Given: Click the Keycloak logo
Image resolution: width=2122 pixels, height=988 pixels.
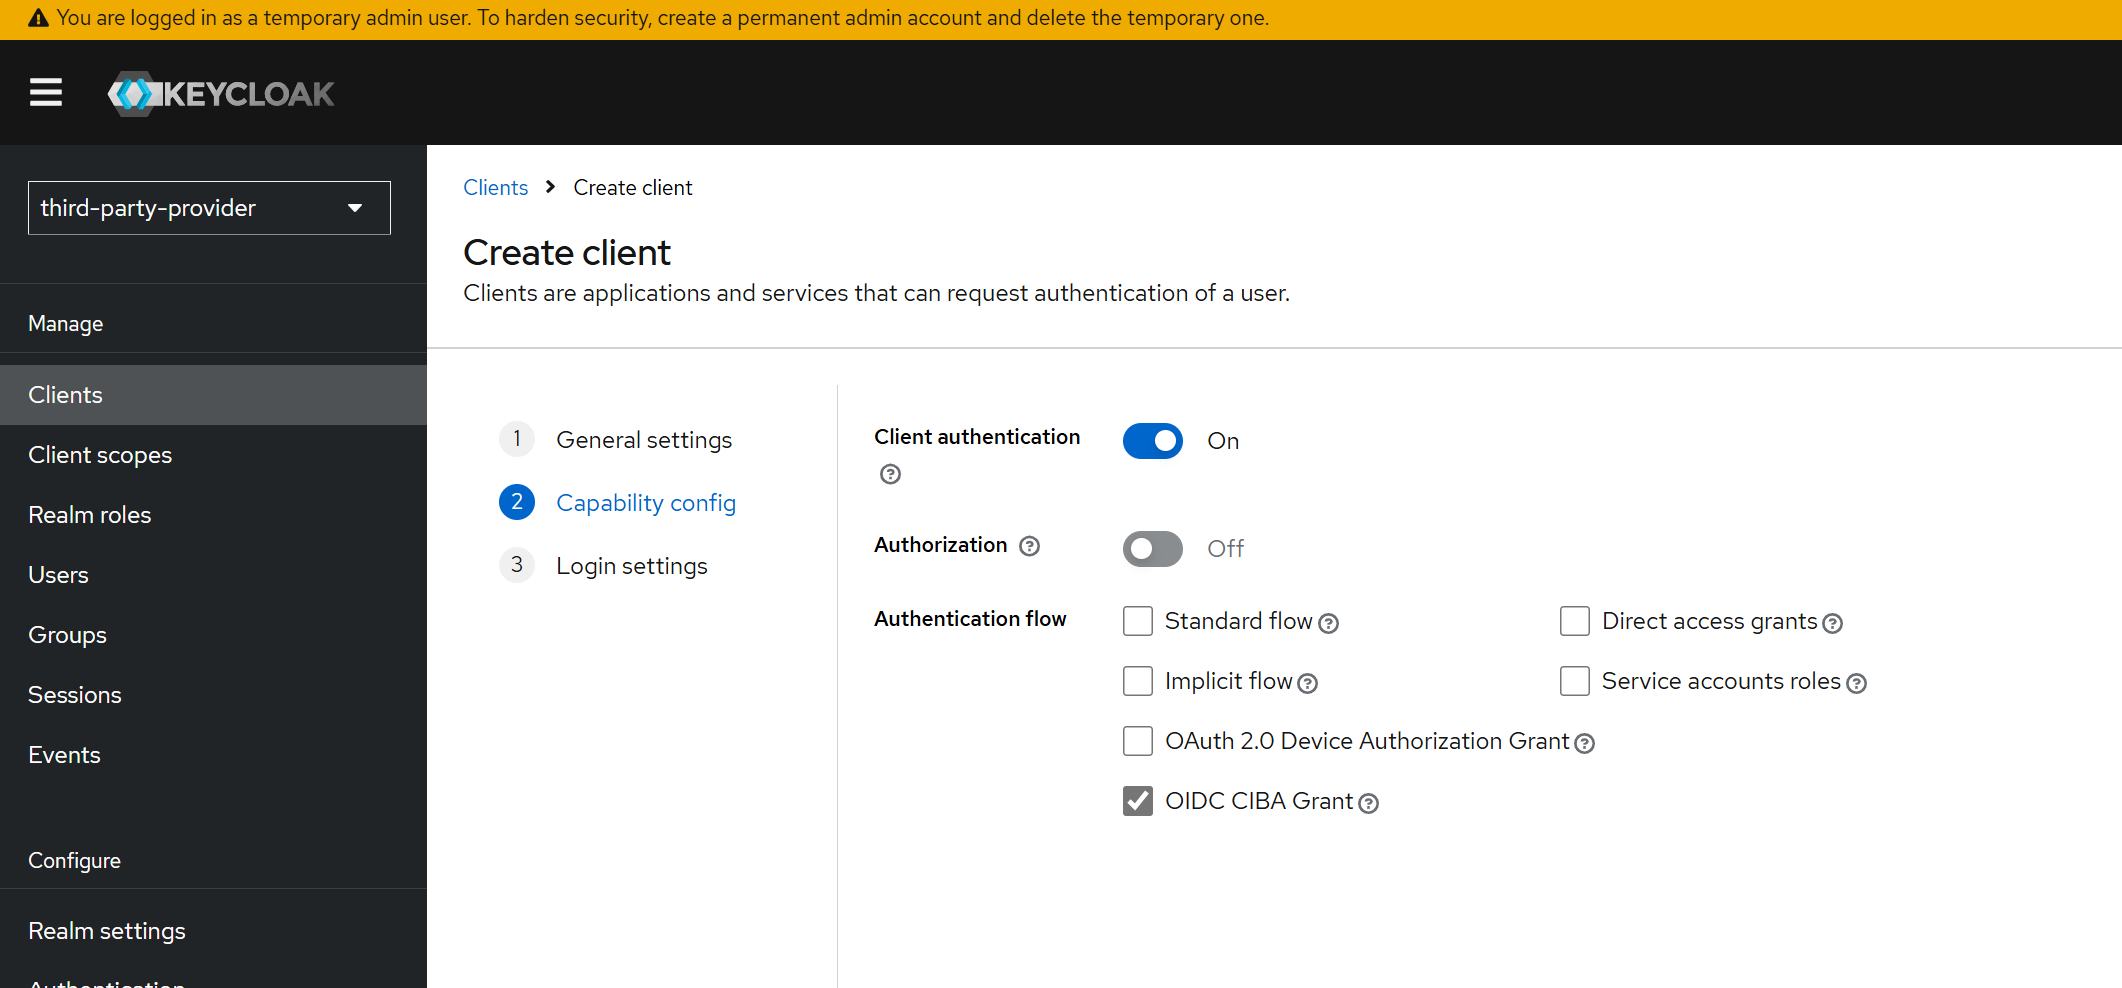Looking at the screenshot, I should click(221, 94).
